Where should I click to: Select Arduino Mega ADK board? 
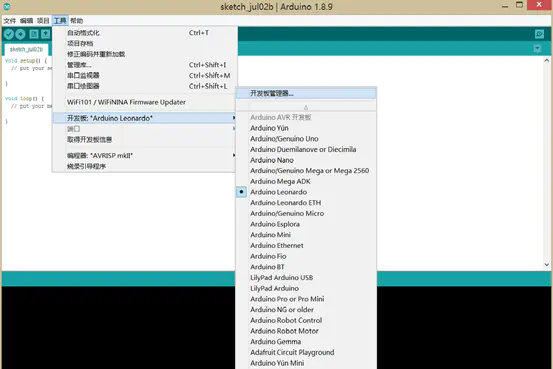pyautogui.click(x=306, y=181)
